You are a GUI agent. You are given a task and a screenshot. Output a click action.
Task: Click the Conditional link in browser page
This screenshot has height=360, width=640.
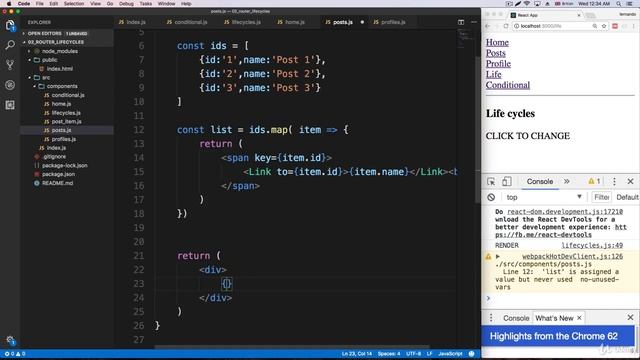point(508,85)
